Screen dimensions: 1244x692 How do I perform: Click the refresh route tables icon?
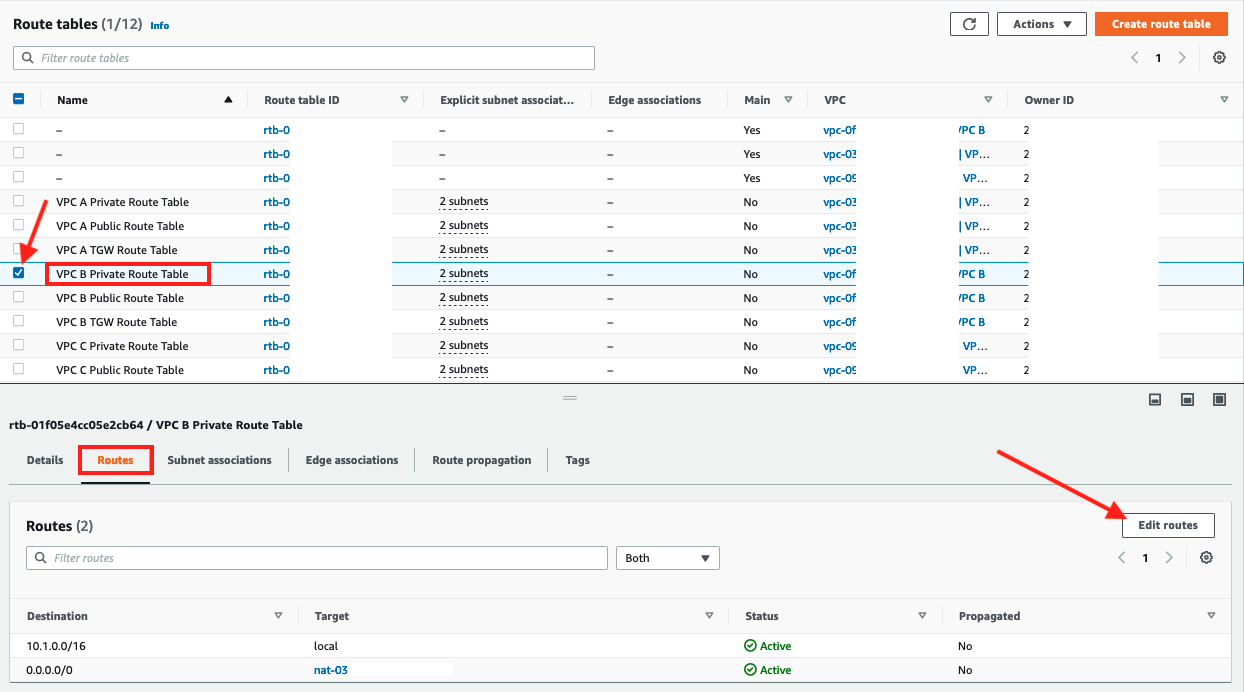pyautogui.click(x=968, y=24)
